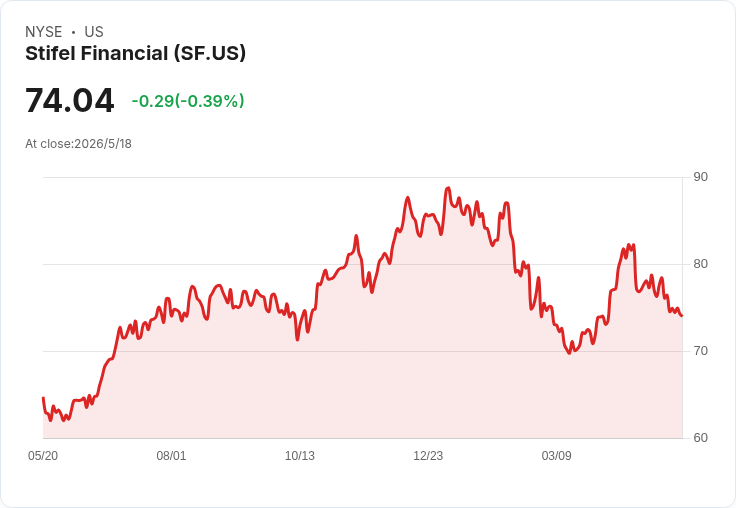
Task: Click the 80 y-axis price label
Action: coord(700,264)
